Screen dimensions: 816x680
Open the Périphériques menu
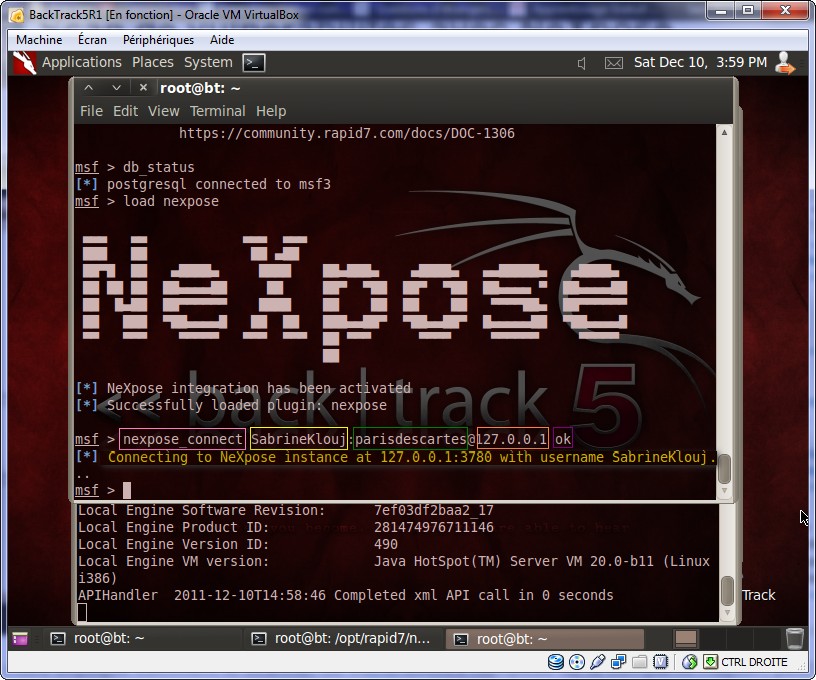point(158,40)
